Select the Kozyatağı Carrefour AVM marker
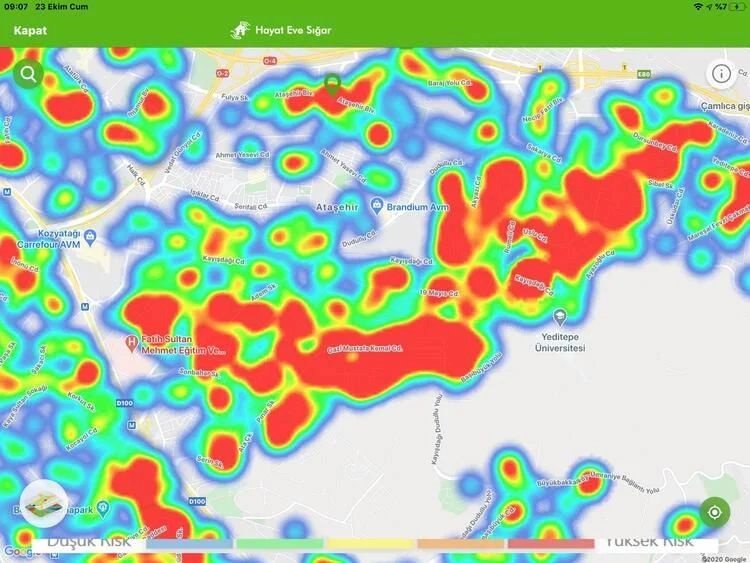750x563 pixels. coord(91,237)
